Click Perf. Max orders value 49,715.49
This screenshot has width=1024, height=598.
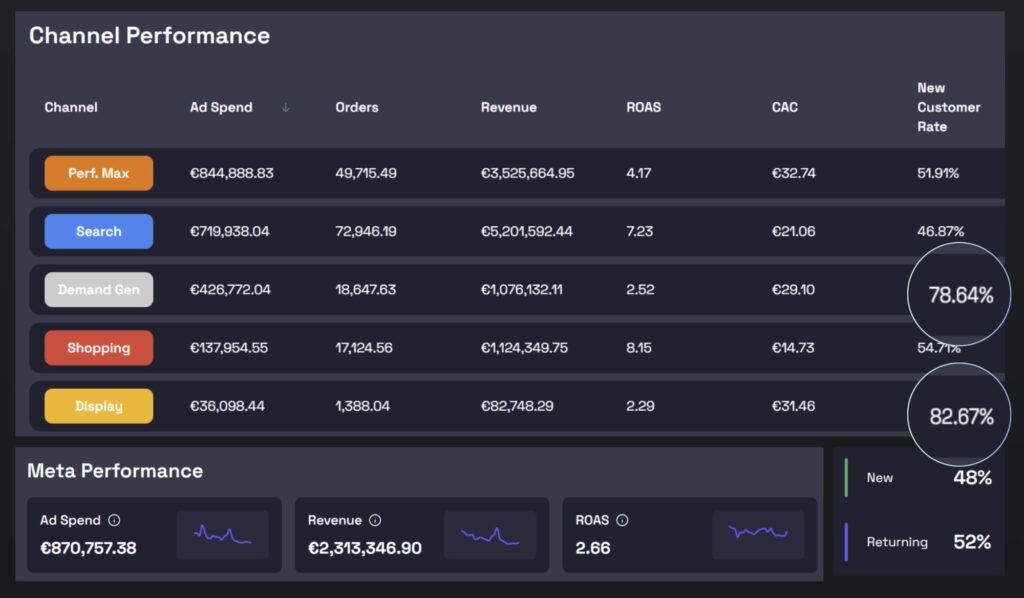click(x=366, y=173)
